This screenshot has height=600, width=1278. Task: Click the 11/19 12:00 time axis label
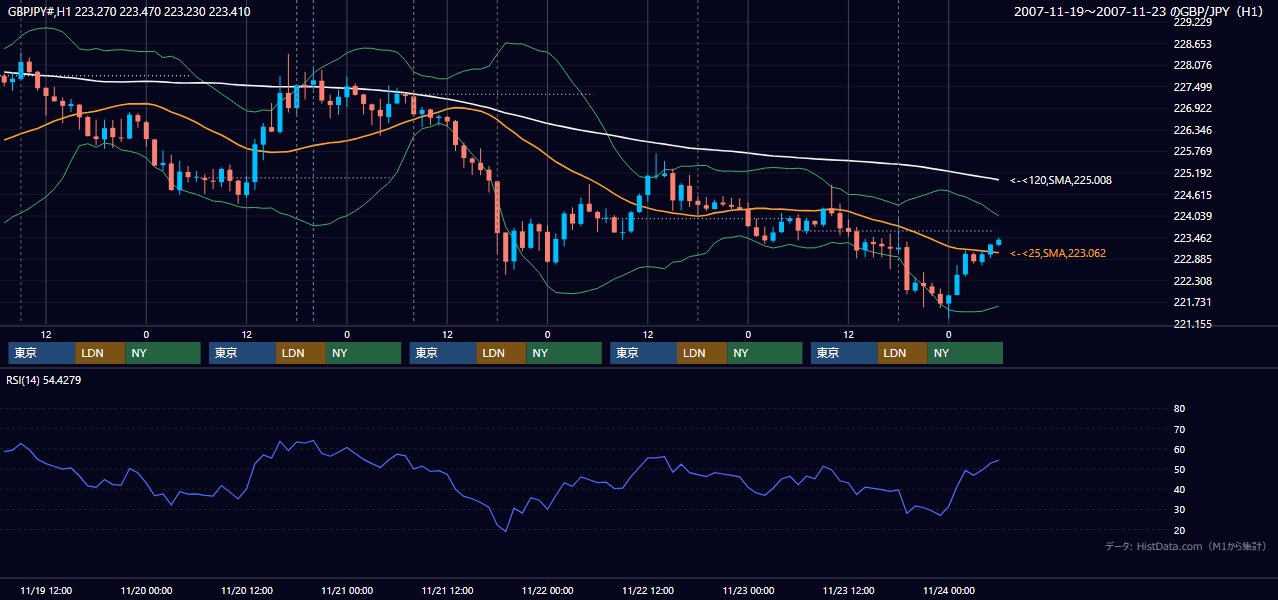pos(46,590)
